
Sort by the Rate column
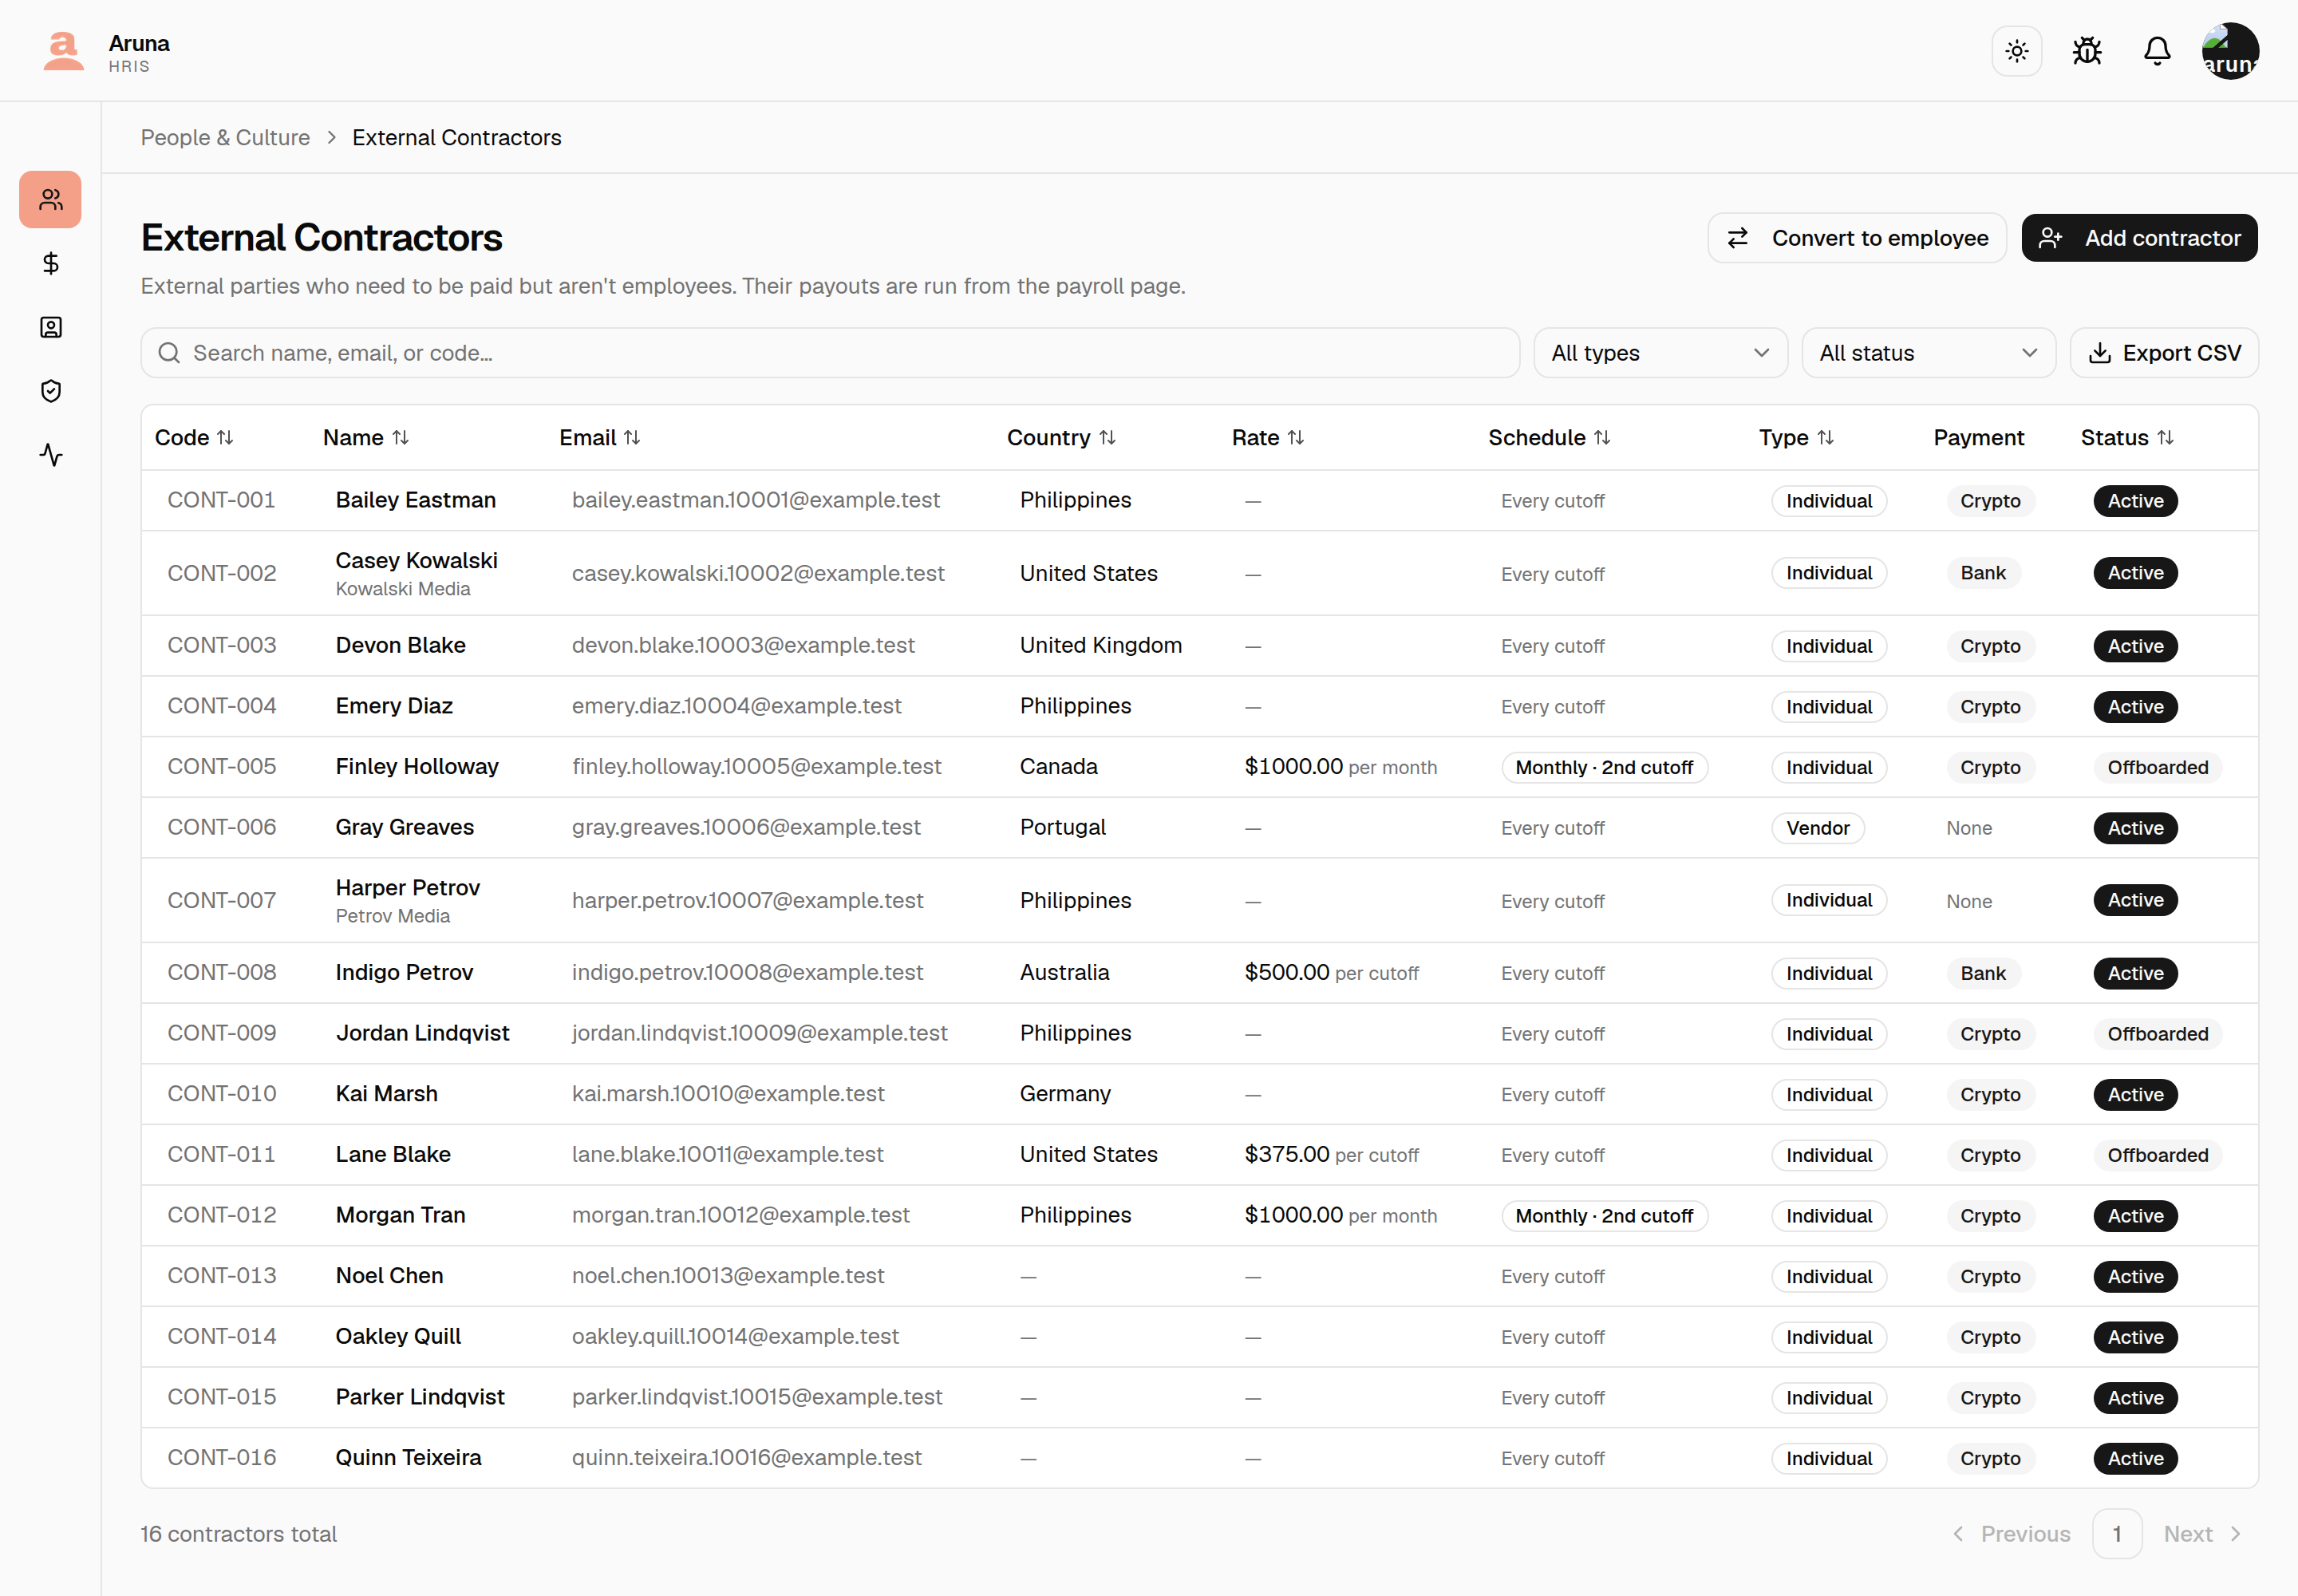[1268, 438]
